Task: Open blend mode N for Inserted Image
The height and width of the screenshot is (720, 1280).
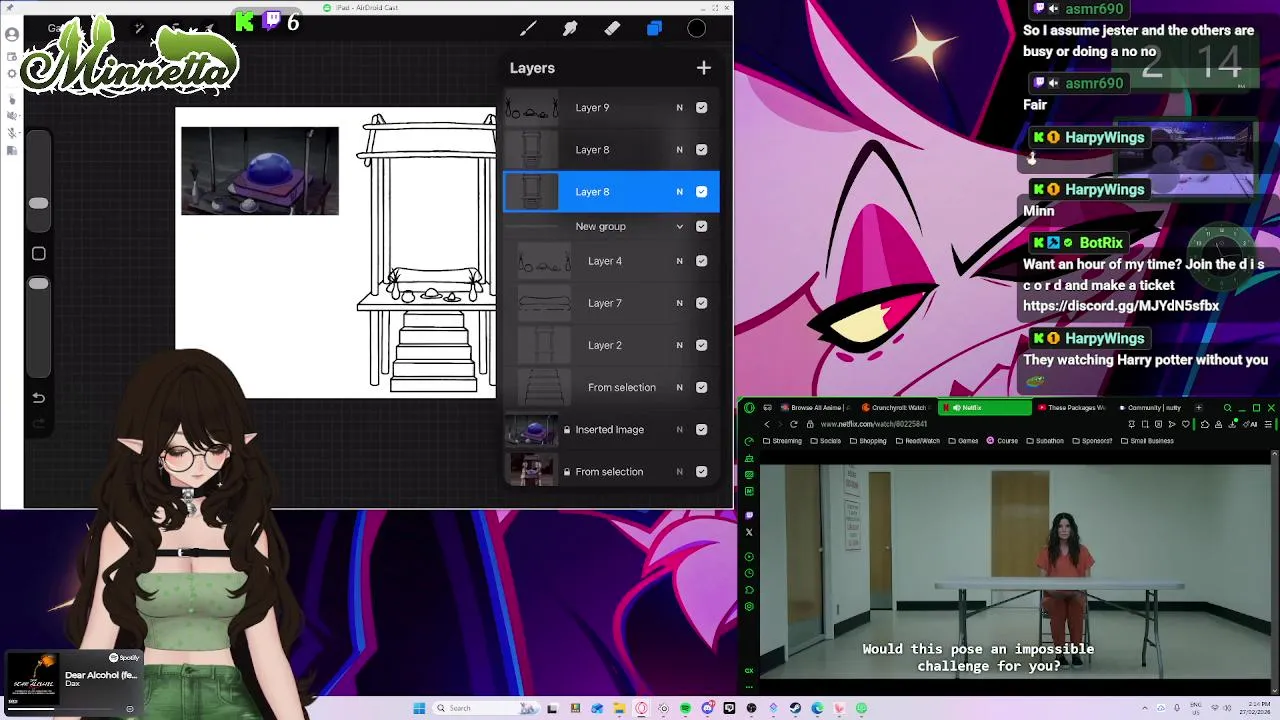Action: (679, 430)
